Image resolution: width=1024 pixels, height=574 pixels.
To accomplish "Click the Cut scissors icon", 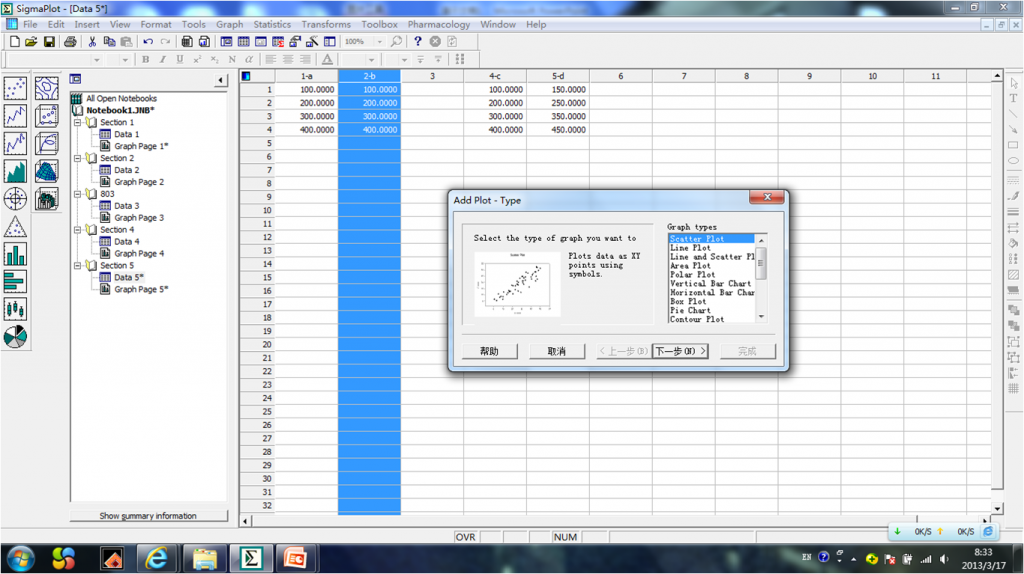I will 92,41.
